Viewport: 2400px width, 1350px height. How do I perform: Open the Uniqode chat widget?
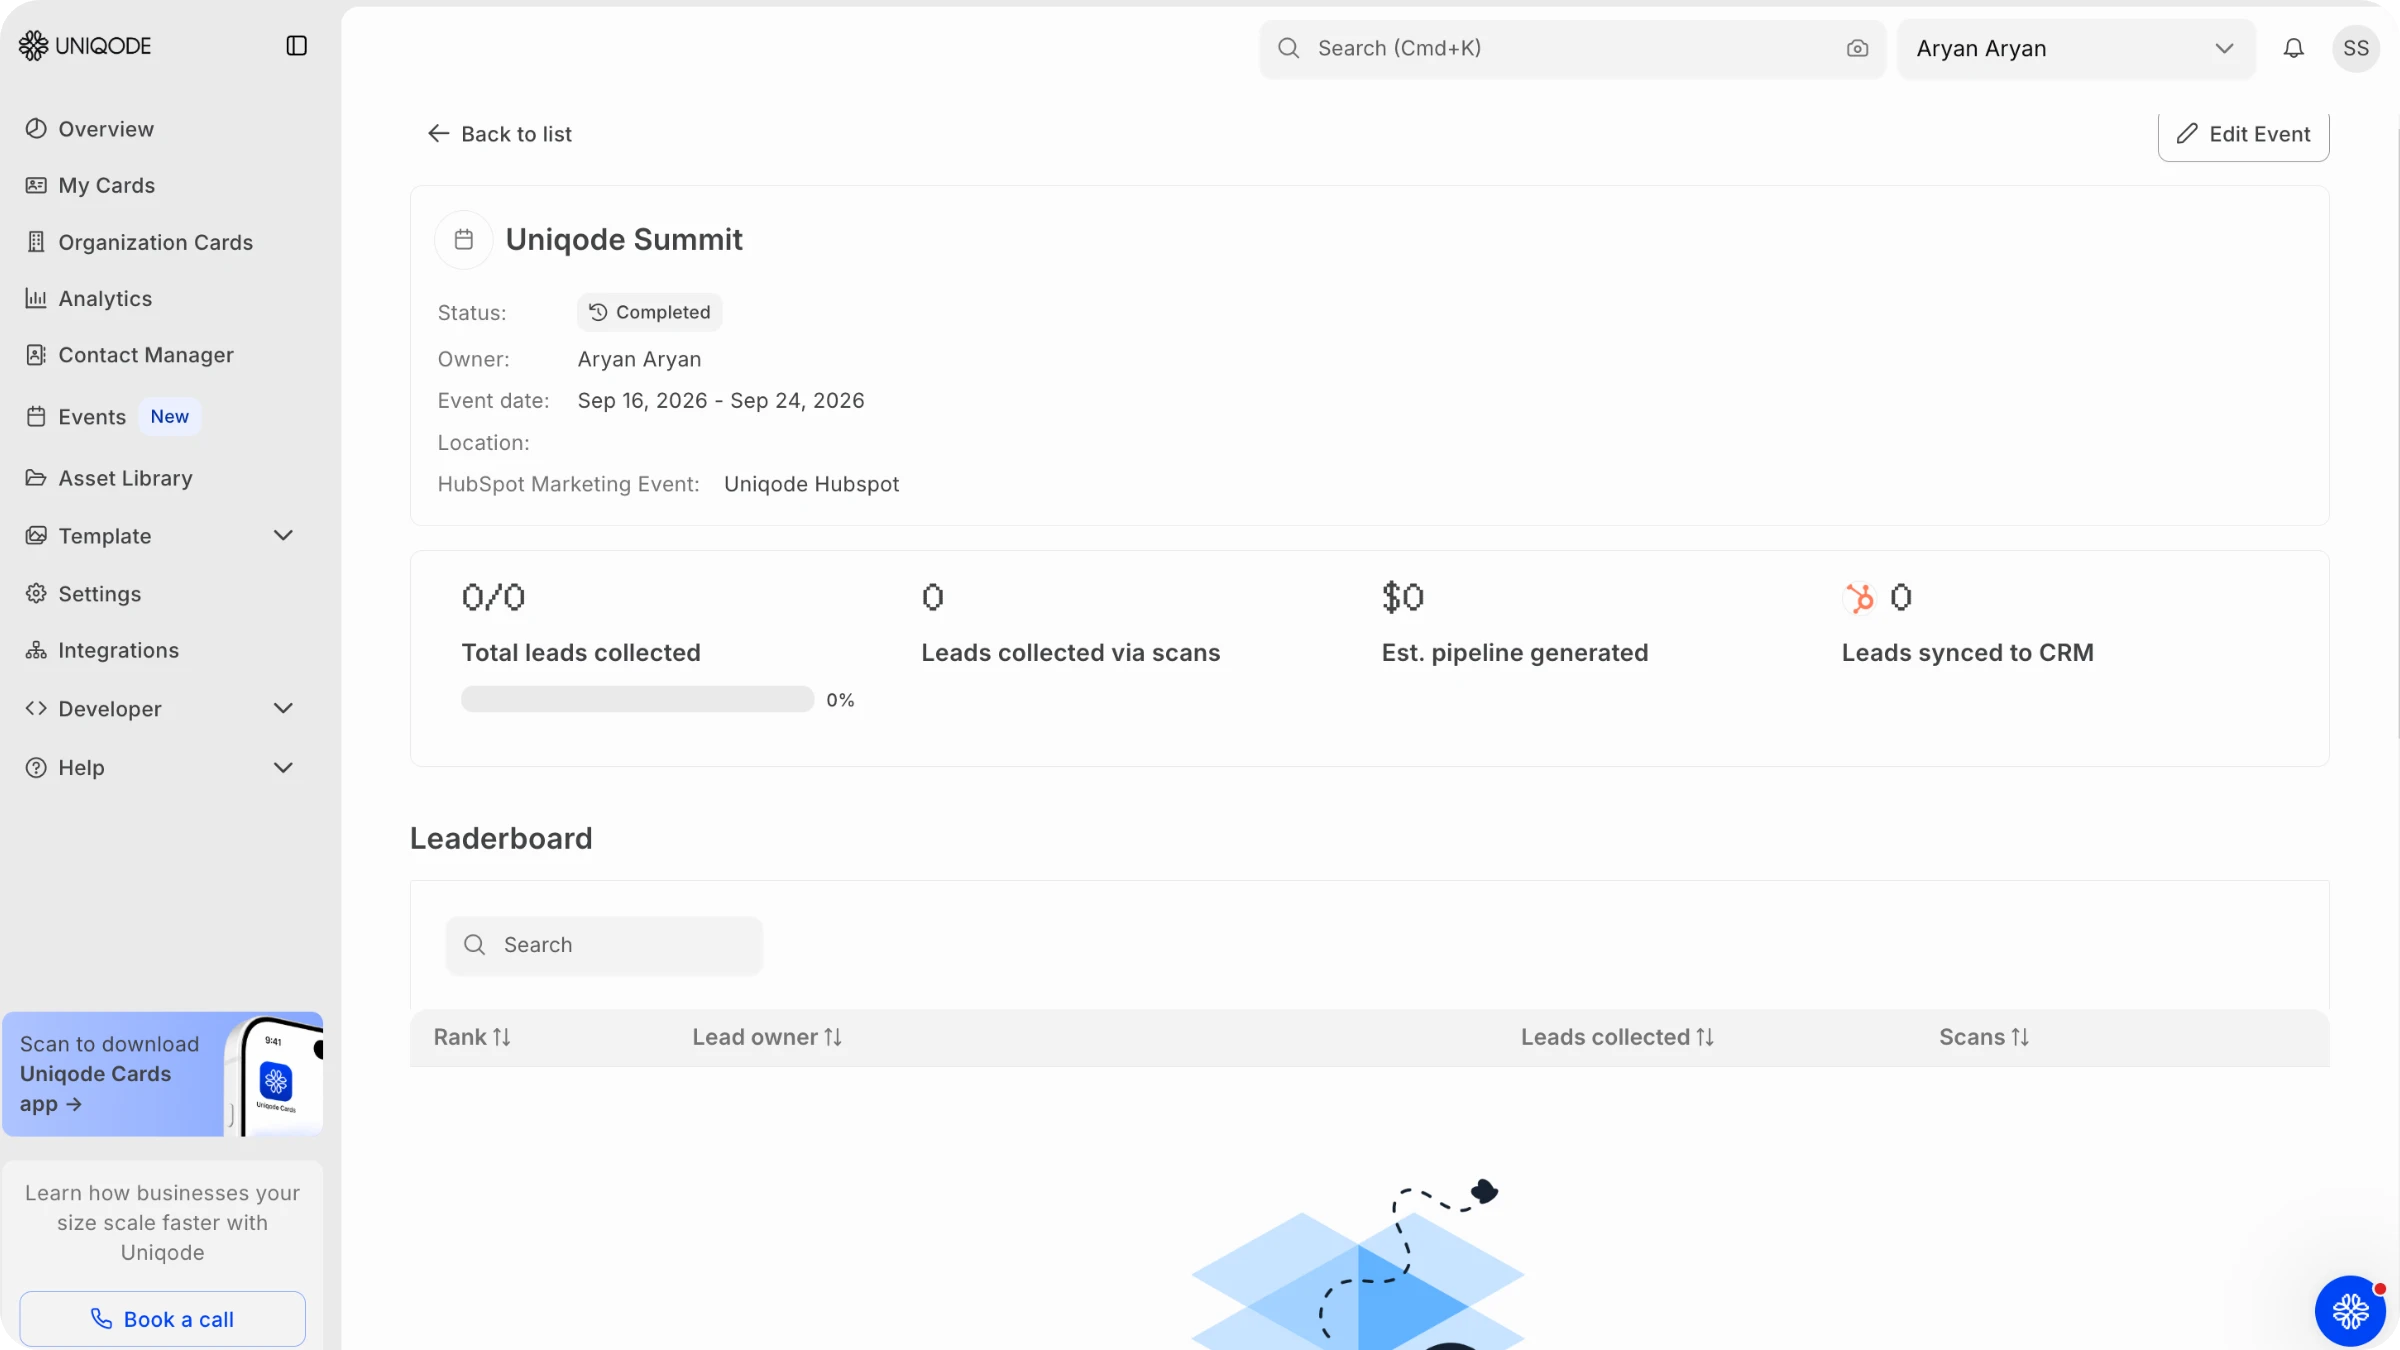coord(2350,1311)
